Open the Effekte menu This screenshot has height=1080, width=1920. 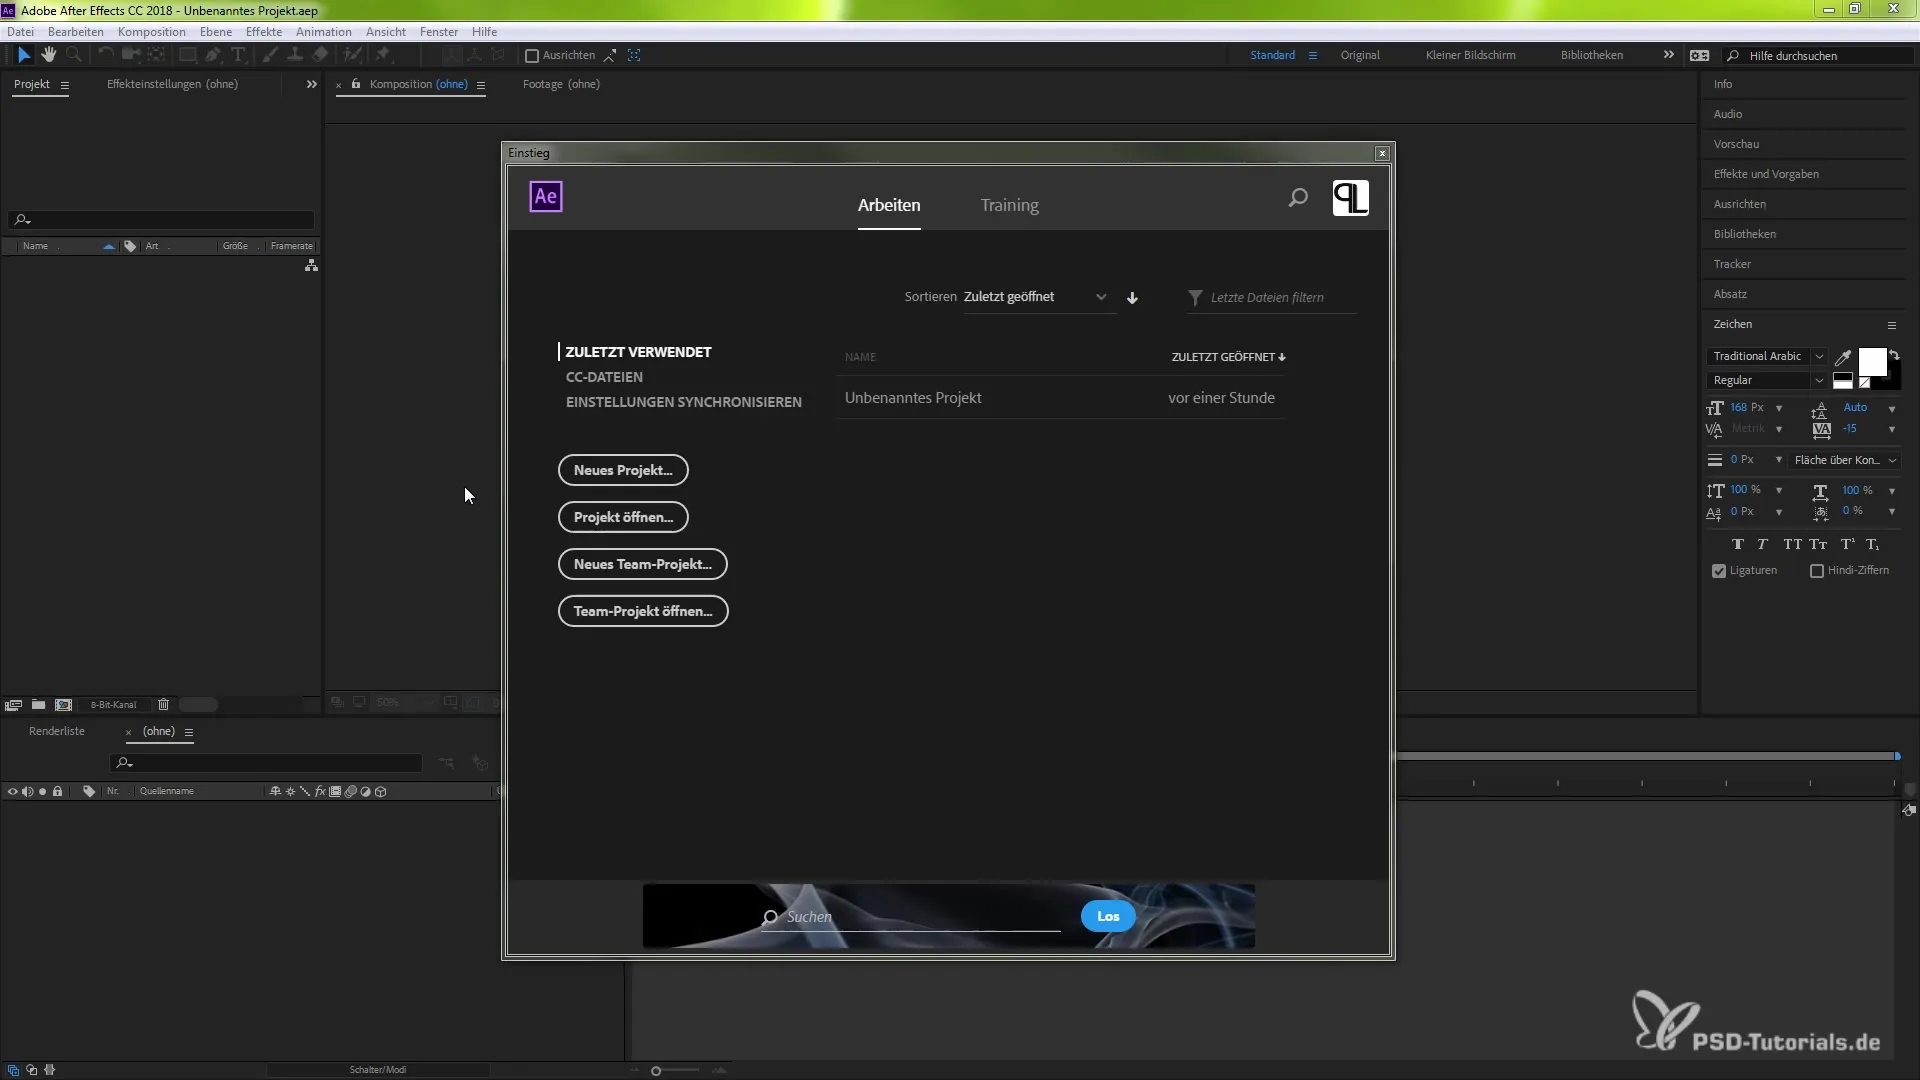(264, 32)
